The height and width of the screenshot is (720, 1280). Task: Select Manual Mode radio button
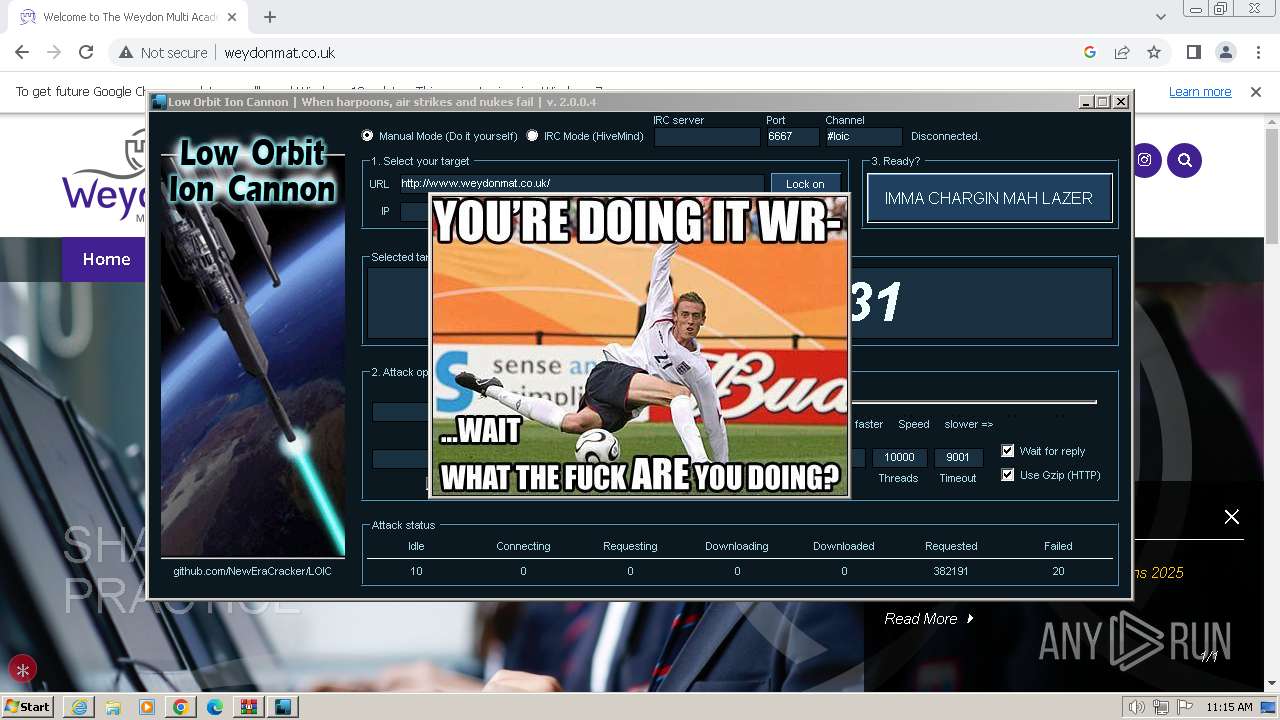pyautogui.click(x=368, y=136)
